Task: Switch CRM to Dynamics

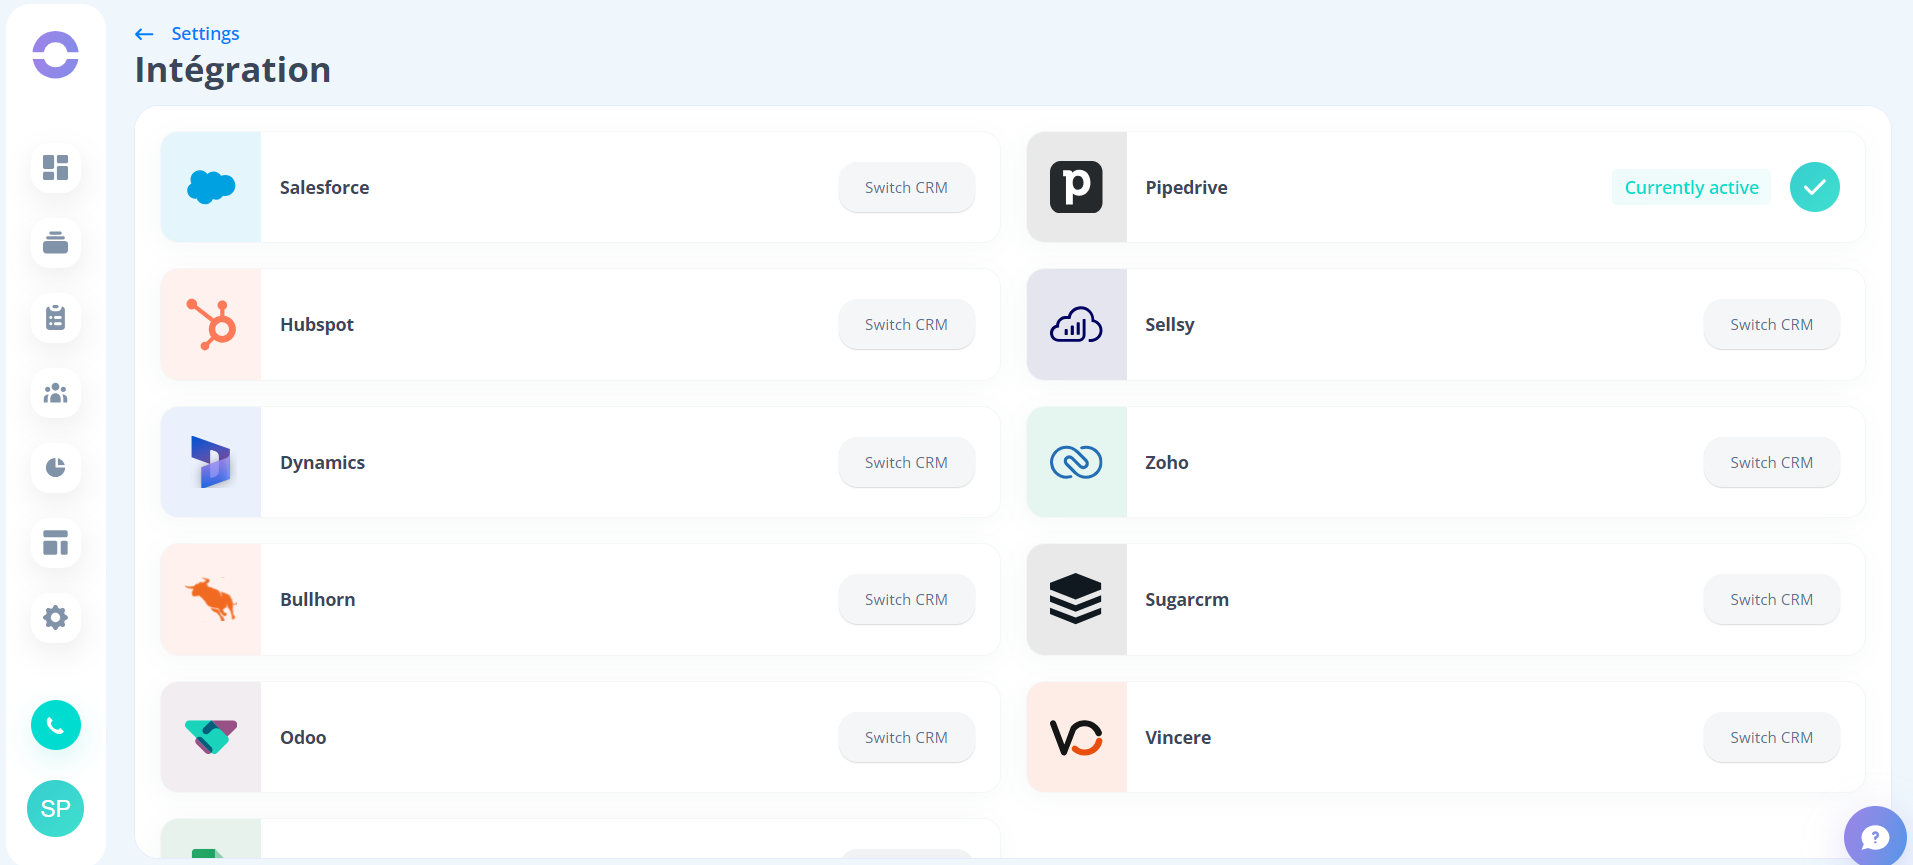Action: (x=906, y=462)
